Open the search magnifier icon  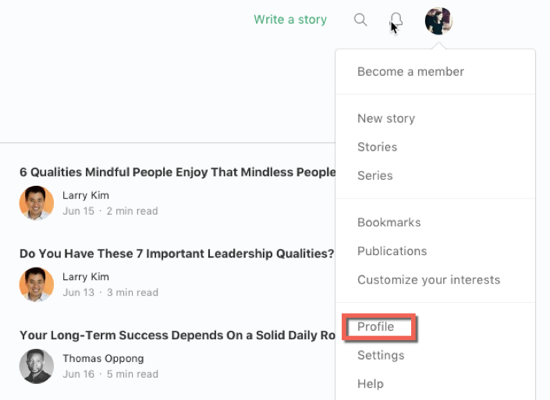pos(360,20)
